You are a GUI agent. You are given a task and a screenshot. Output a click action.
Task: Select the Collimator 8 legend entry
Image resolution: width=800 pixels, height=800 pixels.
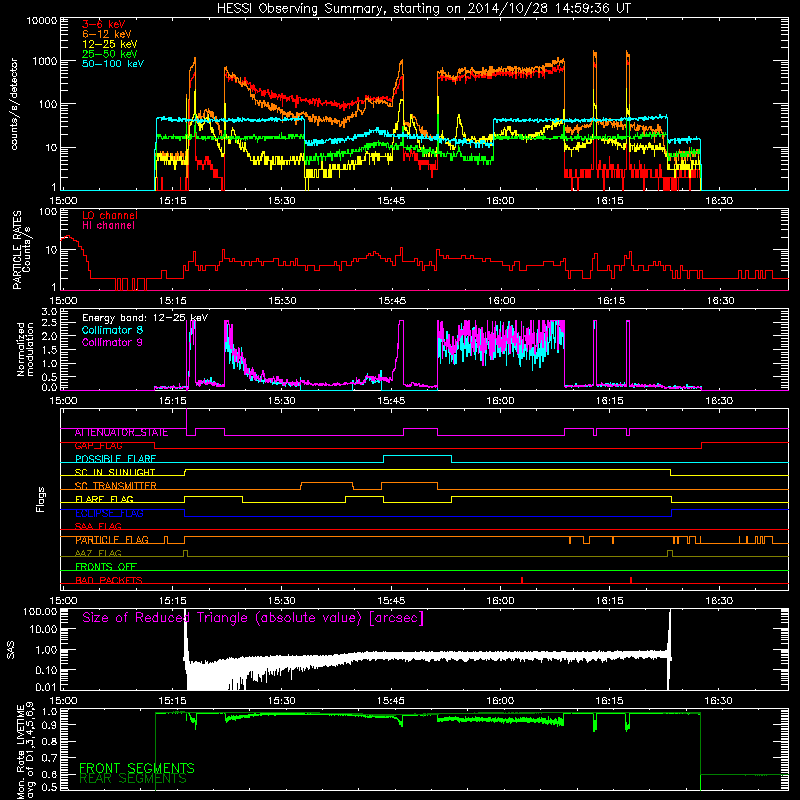pos(112,330)
